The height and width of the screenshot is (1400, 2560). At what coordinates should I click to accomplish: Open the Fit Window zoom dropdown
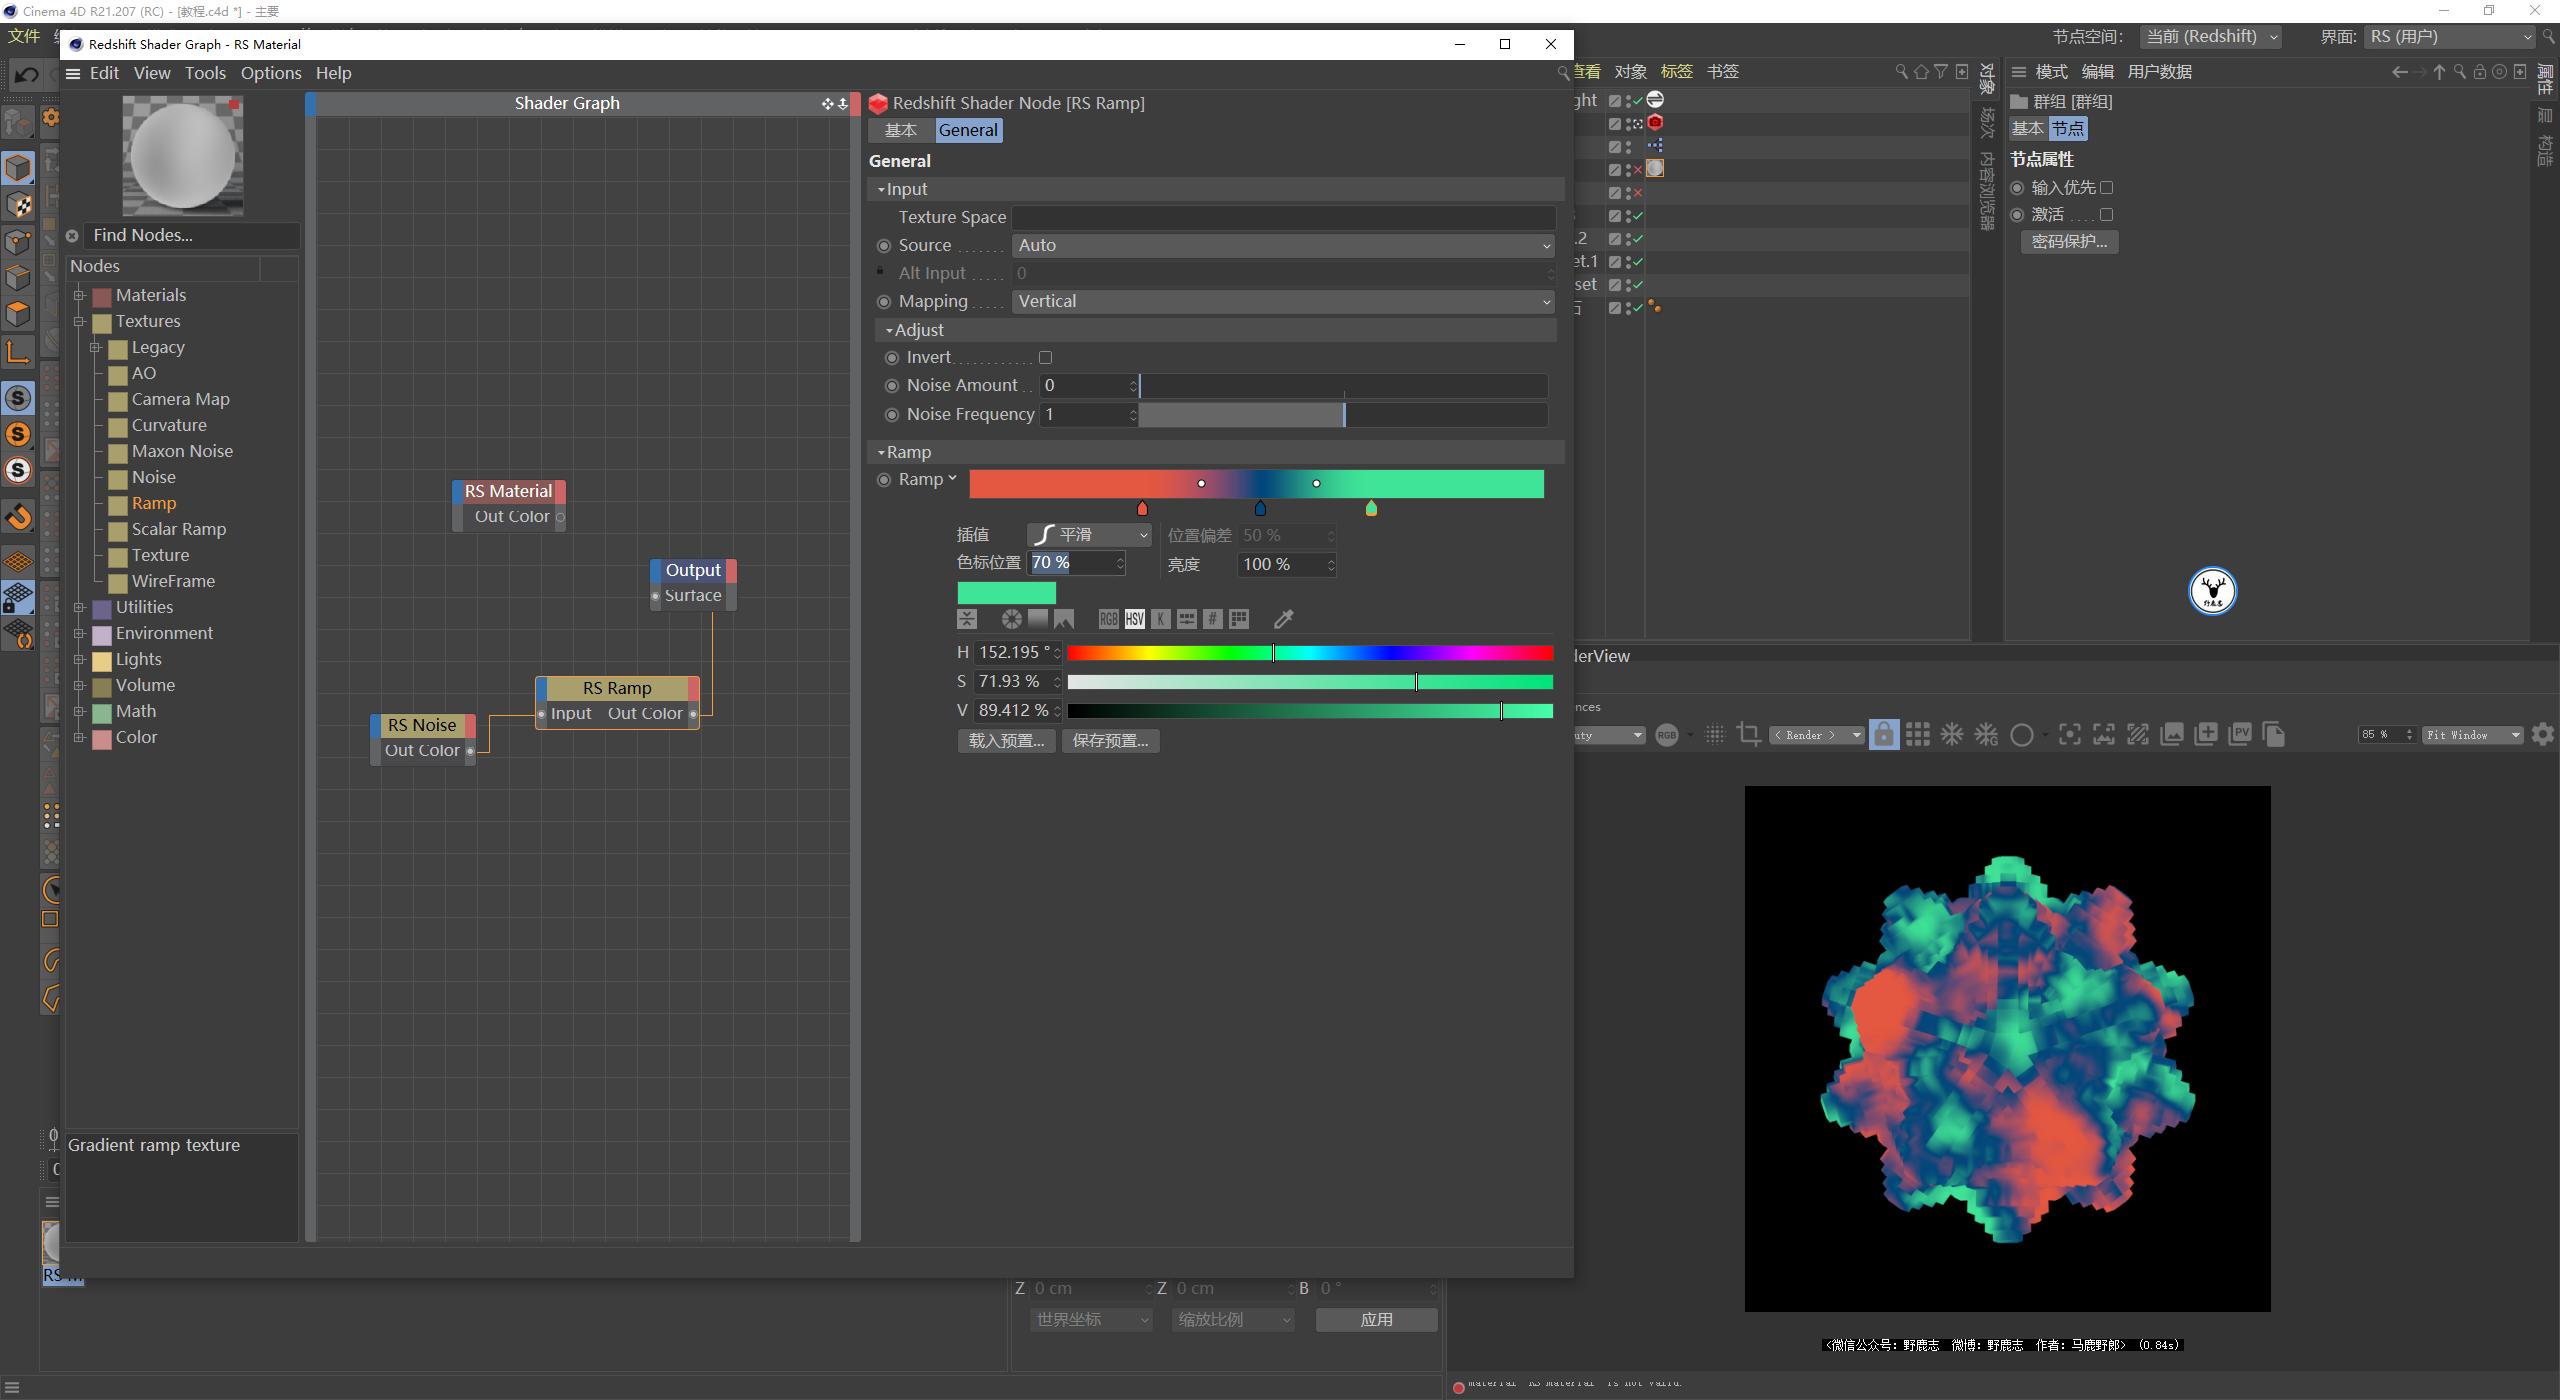point(2472,734)
